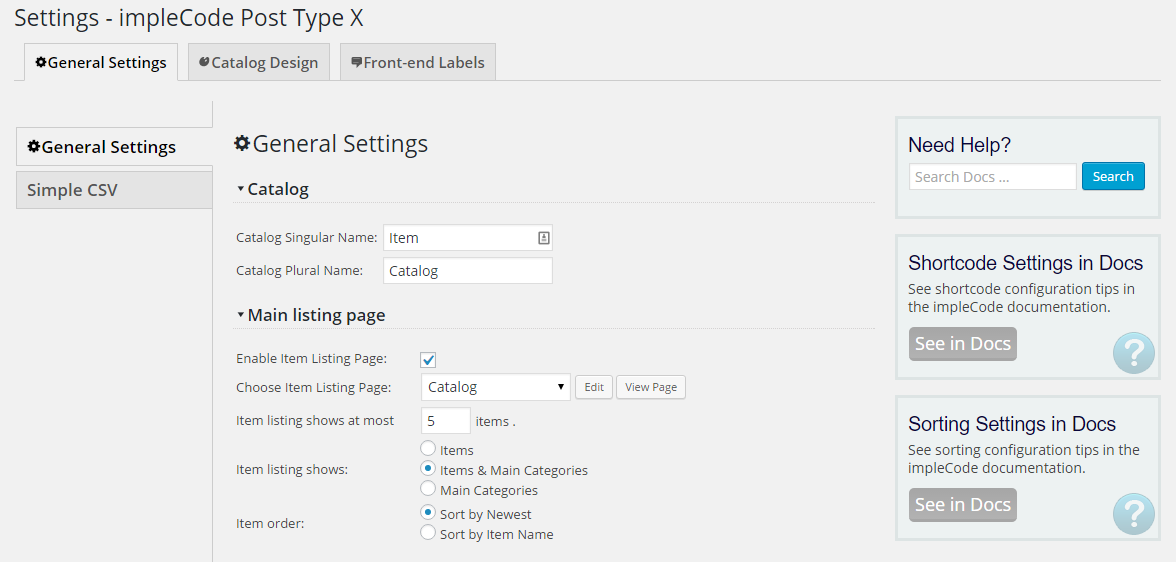Click the 'Item listing shows:' label
The height and width of the screenshot is (562, 1176).
click(x=292, y=470)
